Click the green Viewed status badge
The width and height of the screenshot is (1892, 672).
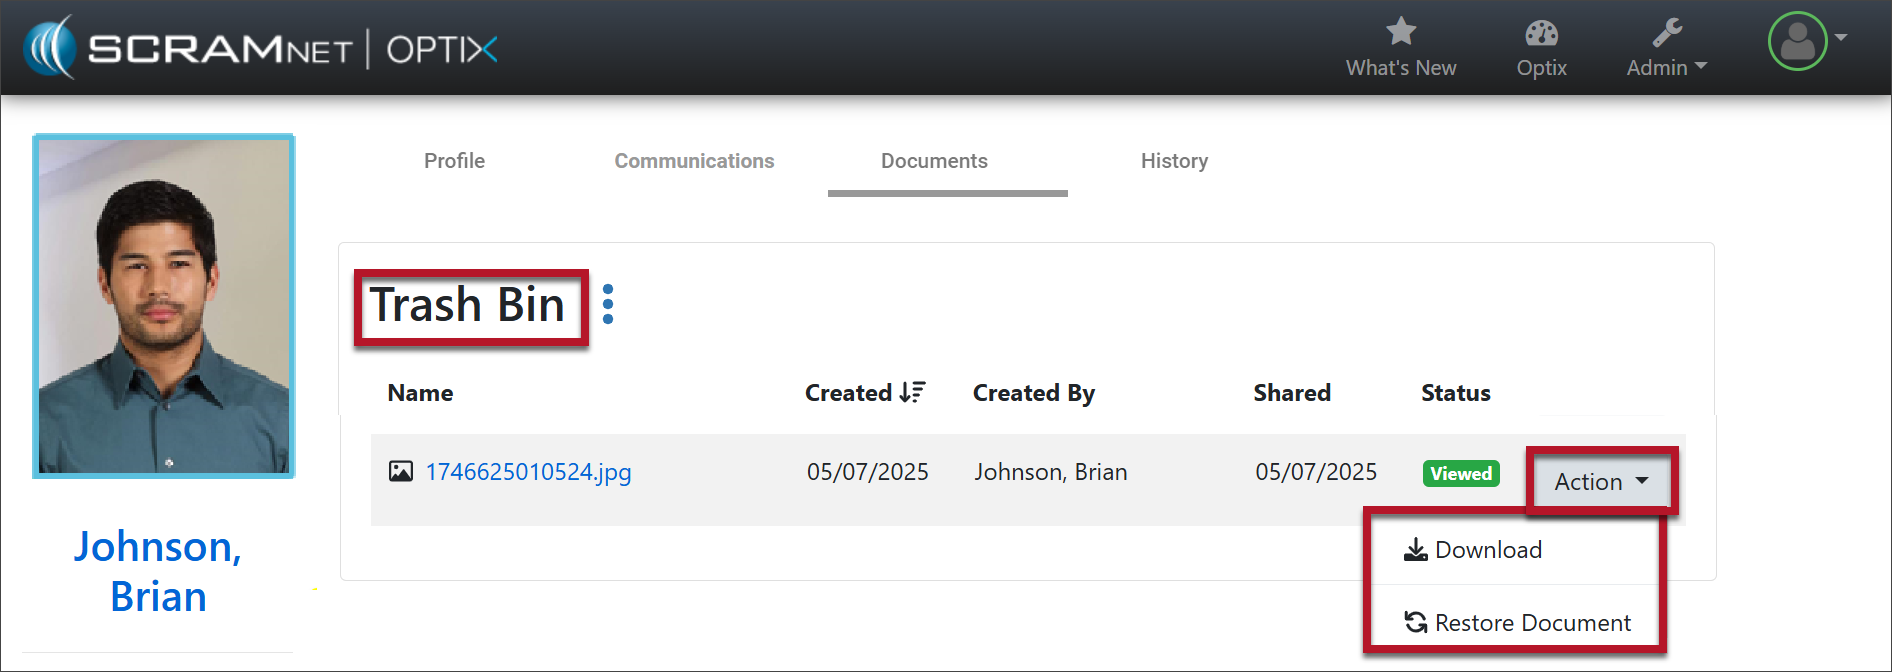(x=1460, y=473)
